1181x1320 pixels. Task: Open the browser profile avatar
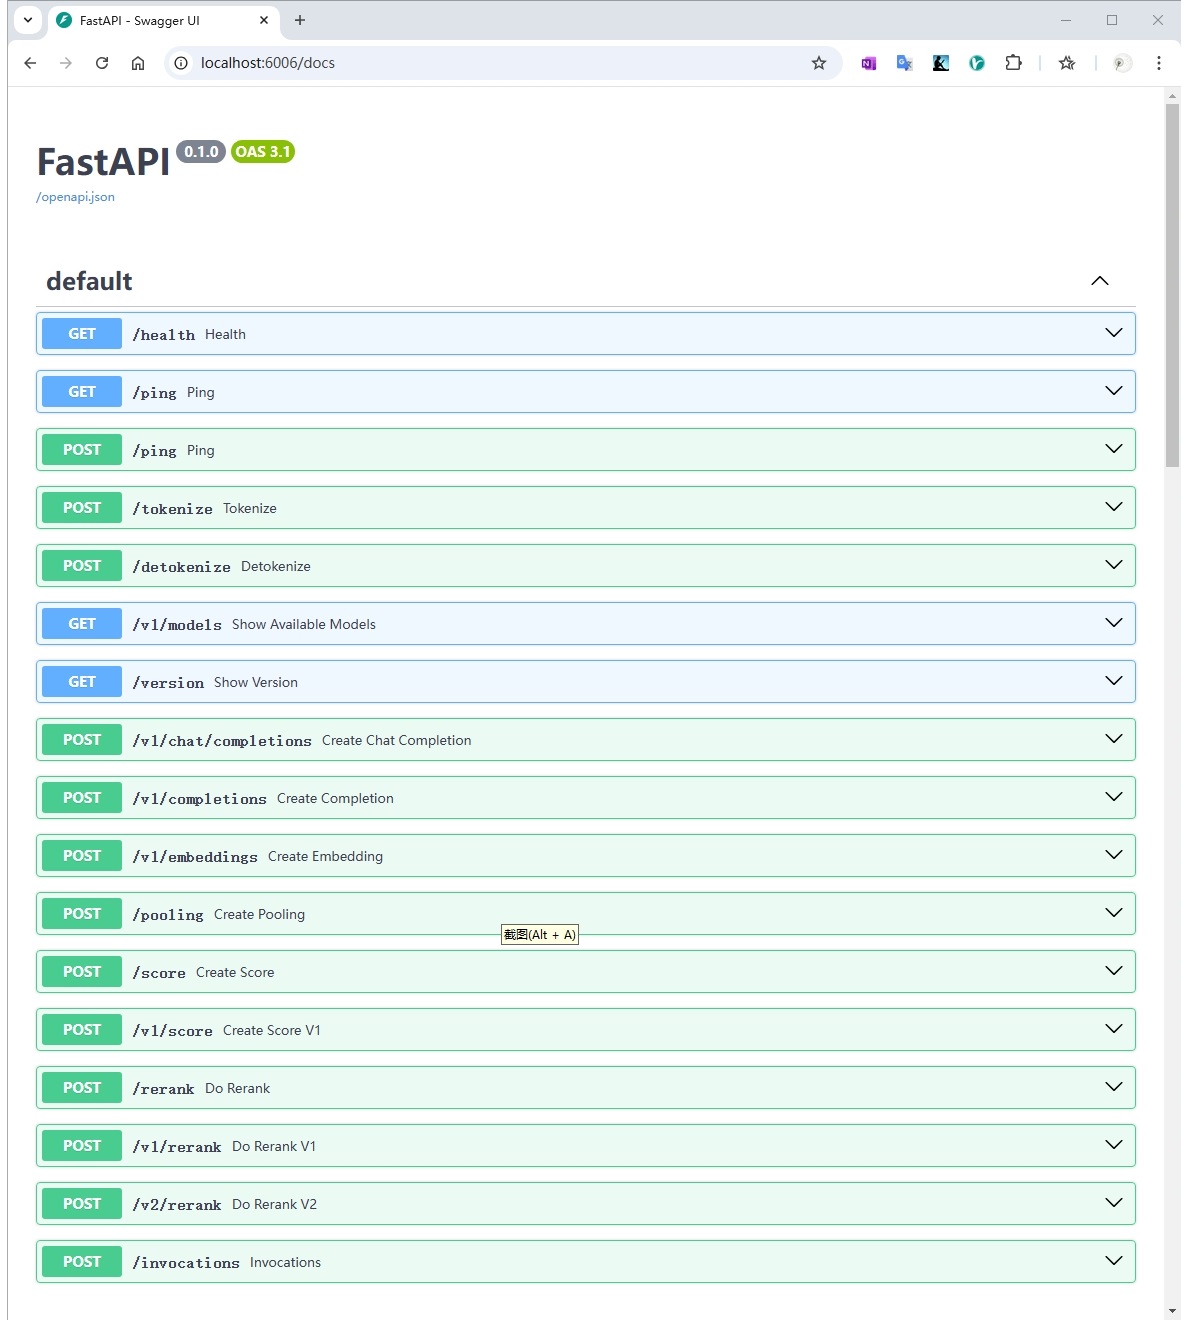point(1122,63)
